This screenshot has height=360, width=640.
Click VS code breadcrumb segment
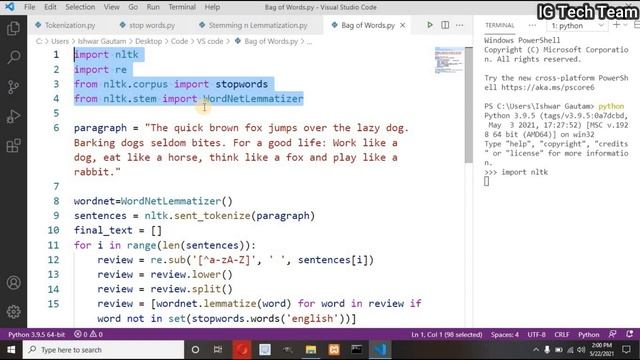pos(210,41)
